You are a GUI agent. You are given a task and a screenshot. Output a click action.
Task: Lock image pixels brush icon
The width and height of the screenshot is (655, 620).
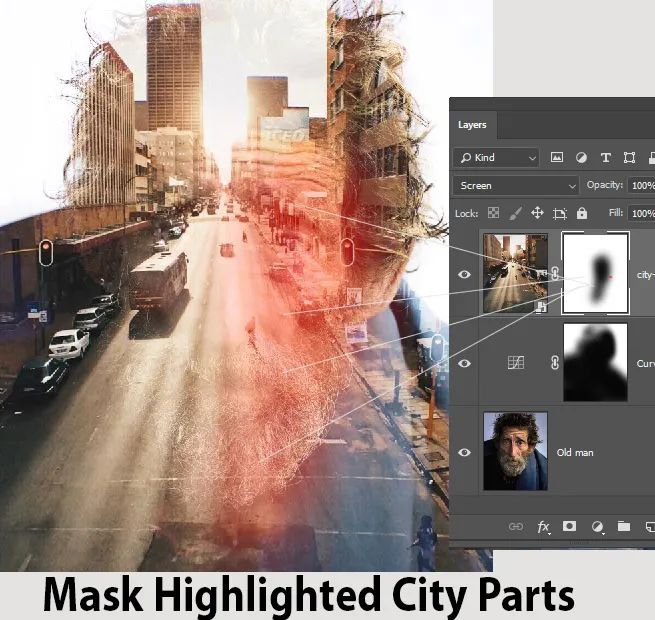[x=516, y=213]
